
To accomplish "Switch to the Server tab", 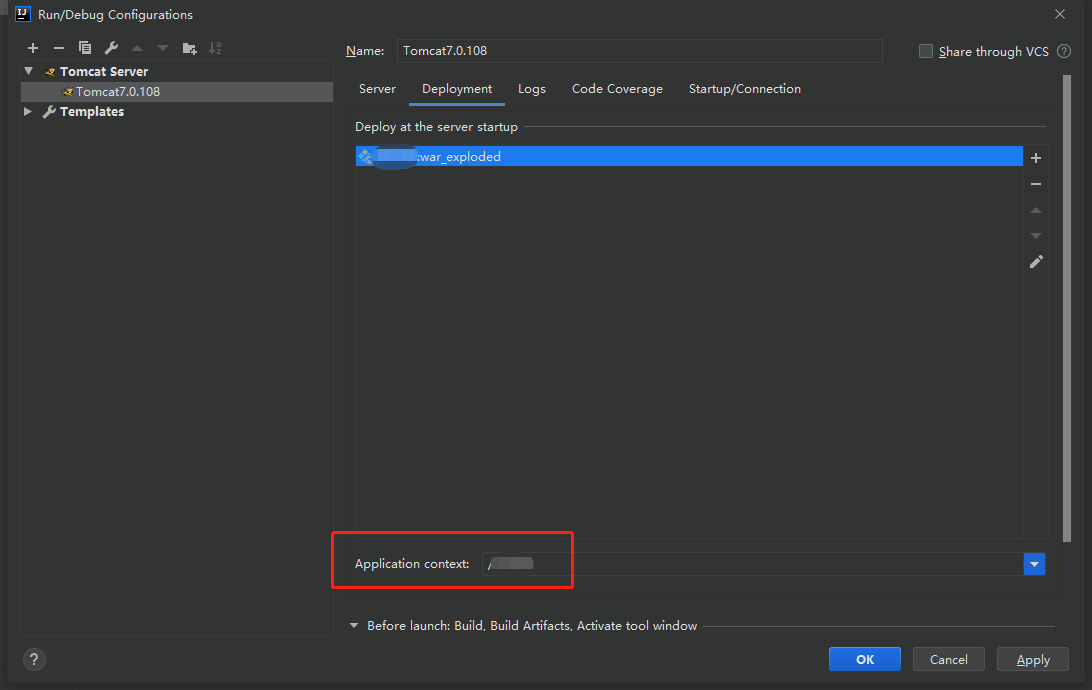I will (x=377, y=89).
